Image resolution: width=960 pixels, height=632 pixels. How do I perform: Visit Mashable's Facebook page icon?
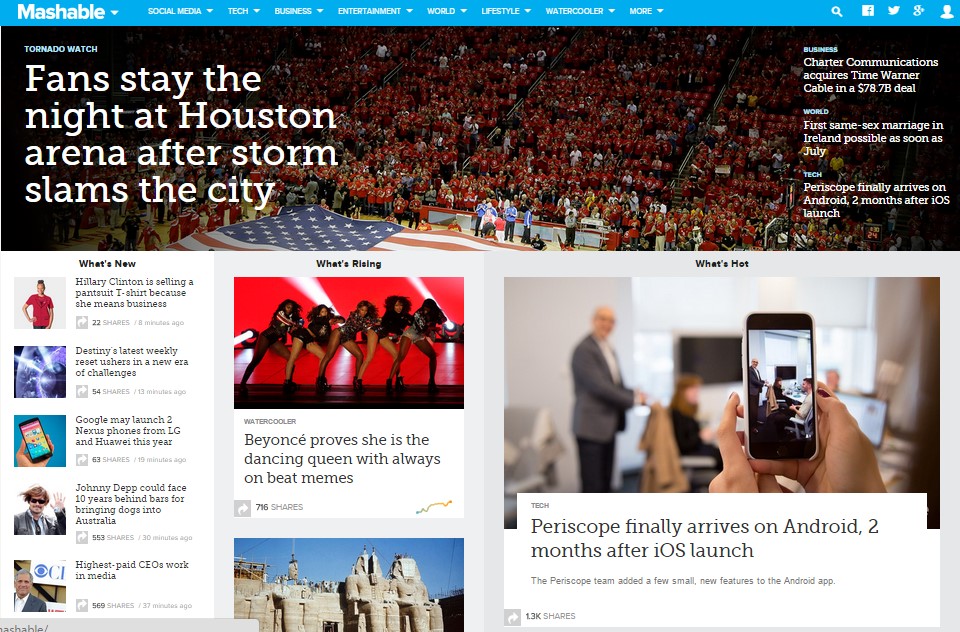point(868,10)
